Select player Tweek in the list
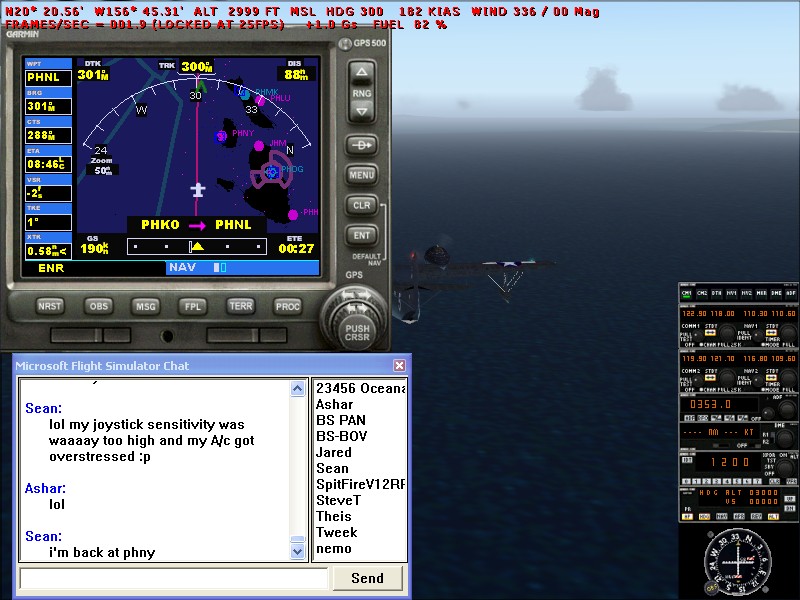Viewport: 800px width, 600px height. point(336,532)
